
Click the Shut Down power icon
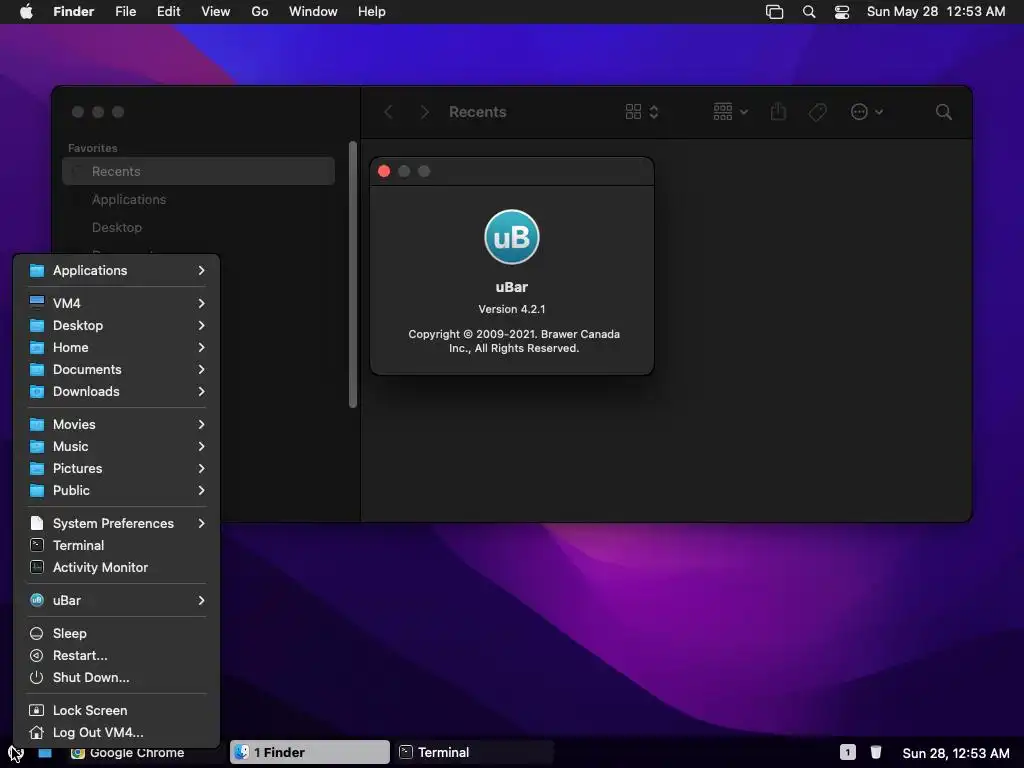pyautogui.click(x=37, y=677)
